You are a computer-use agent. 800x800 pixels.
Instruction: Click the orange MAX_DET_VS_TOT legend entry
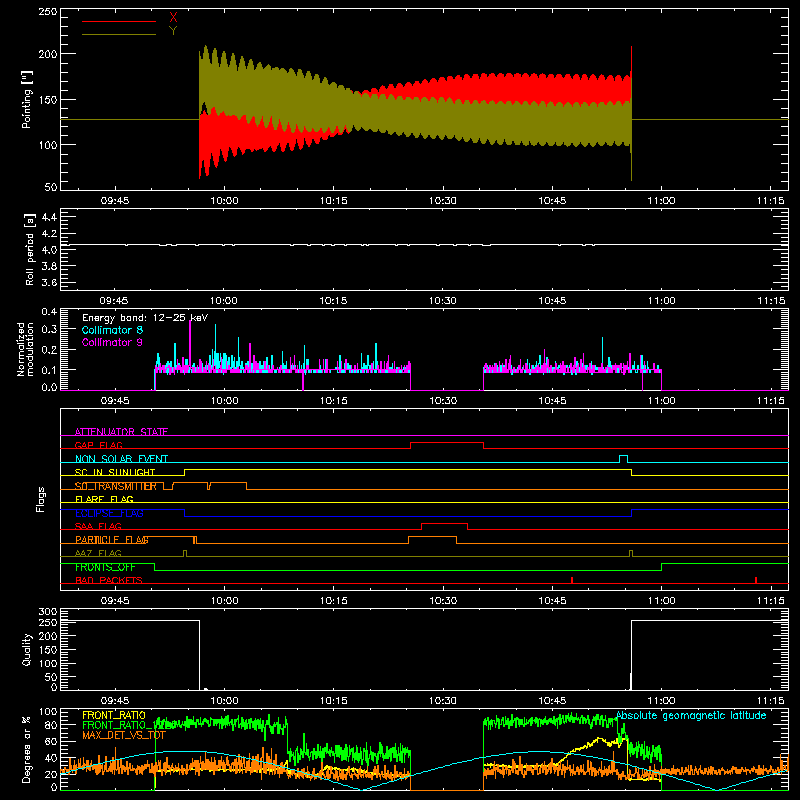pyautogui.click(x=124, y=735)
